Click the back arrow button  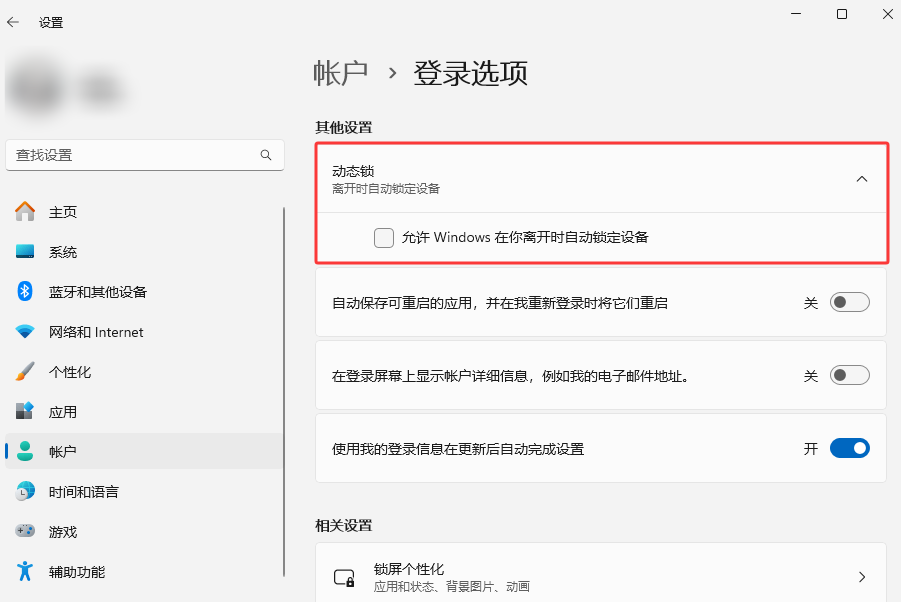[13, 22]
